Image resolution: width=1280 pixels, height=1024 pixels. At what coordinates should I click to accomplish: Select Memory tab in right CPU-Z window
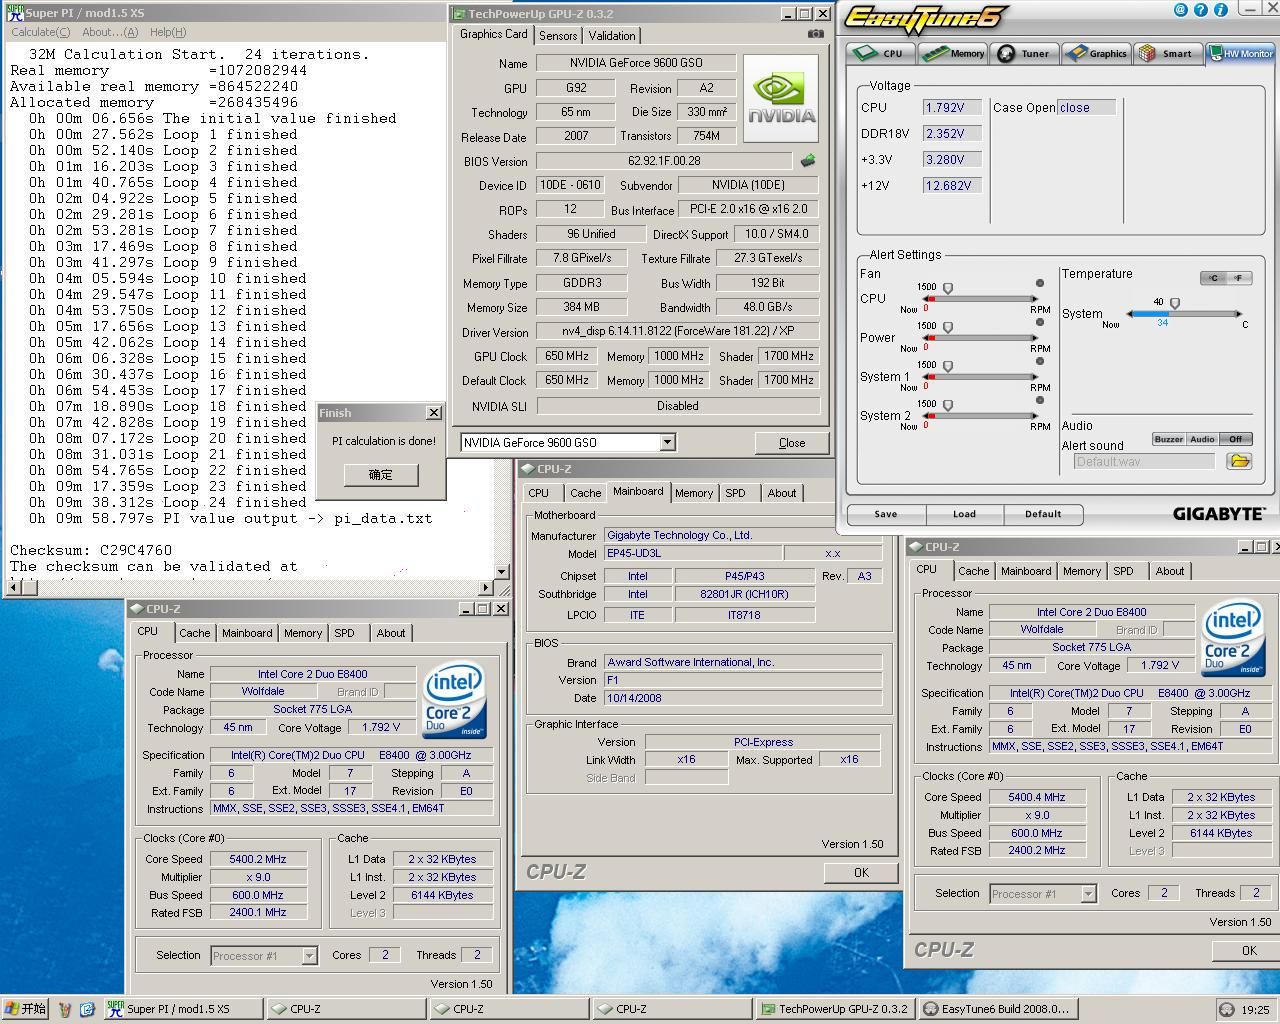click(1081, 571)
